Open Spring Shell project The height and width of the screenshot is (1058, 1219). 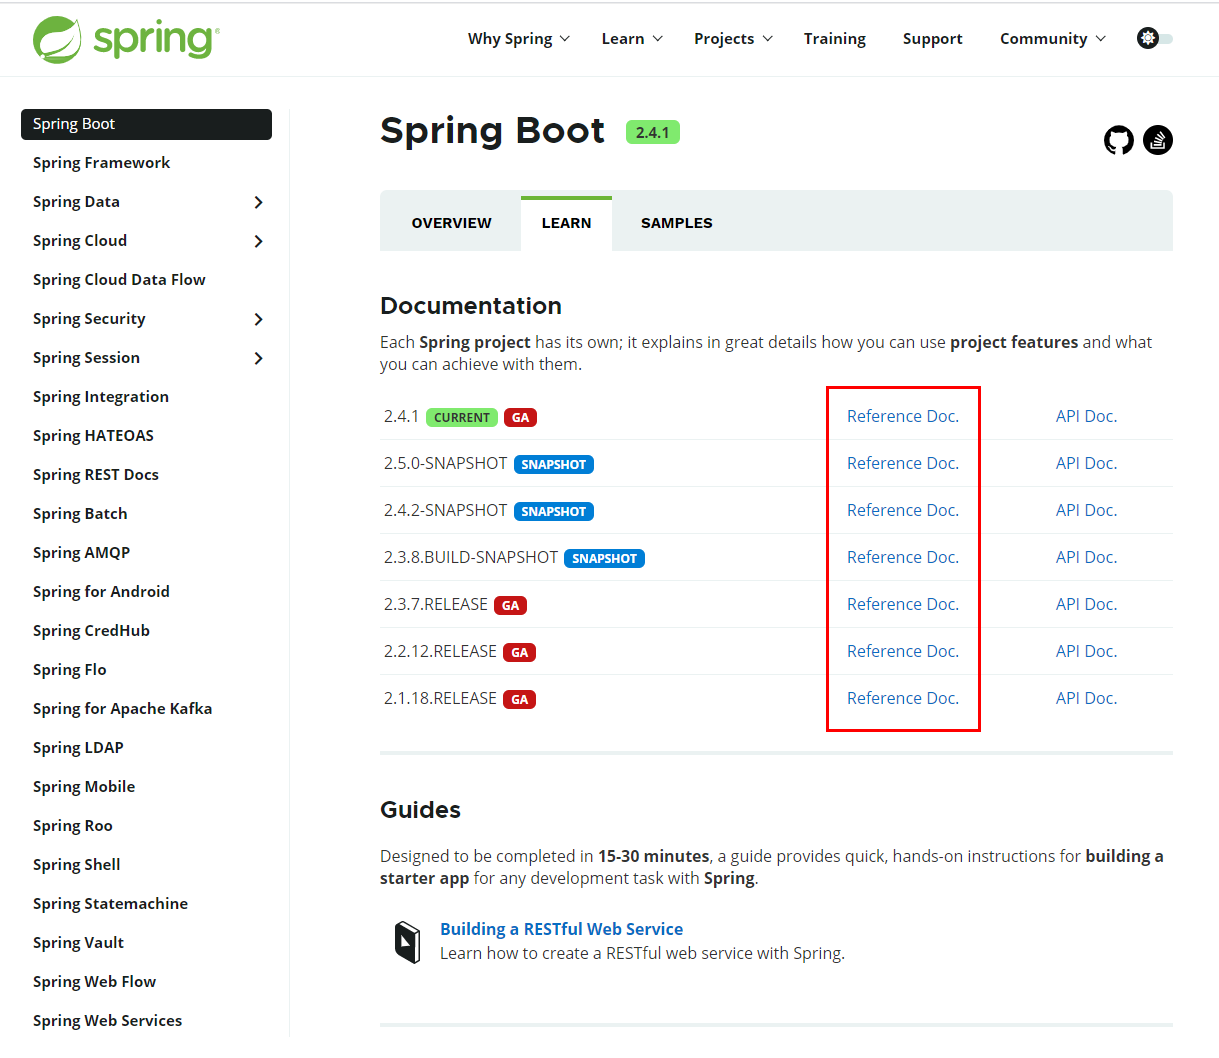coord(76,865)
